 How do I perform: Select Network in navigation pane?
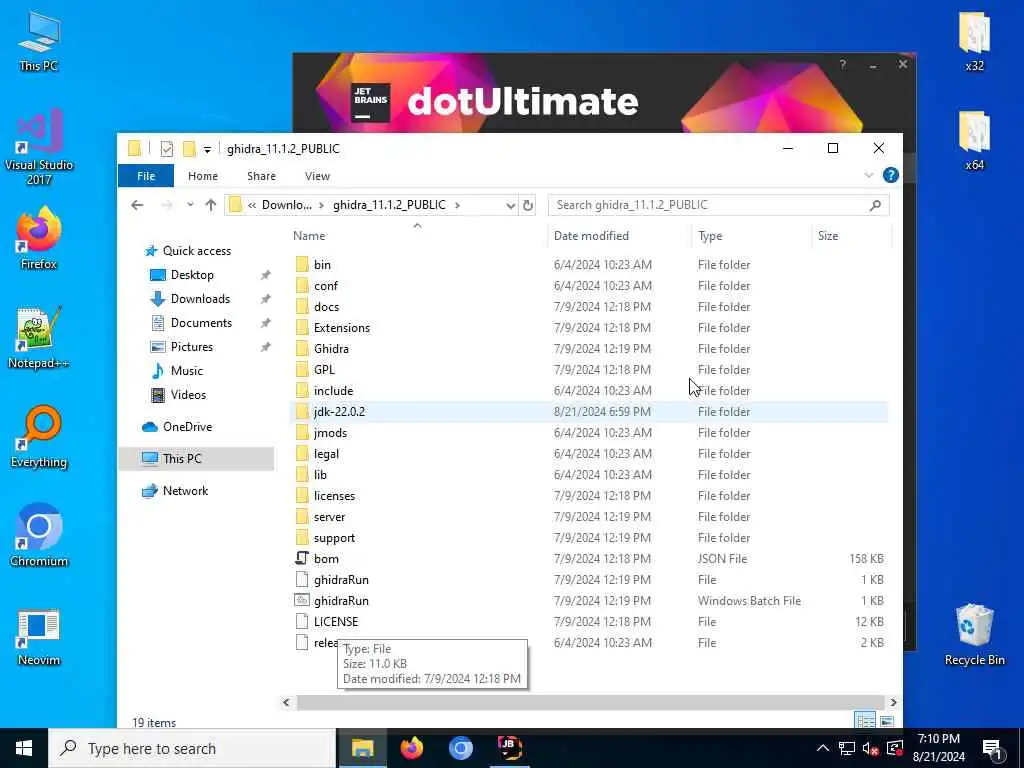(x=185, y=490)
